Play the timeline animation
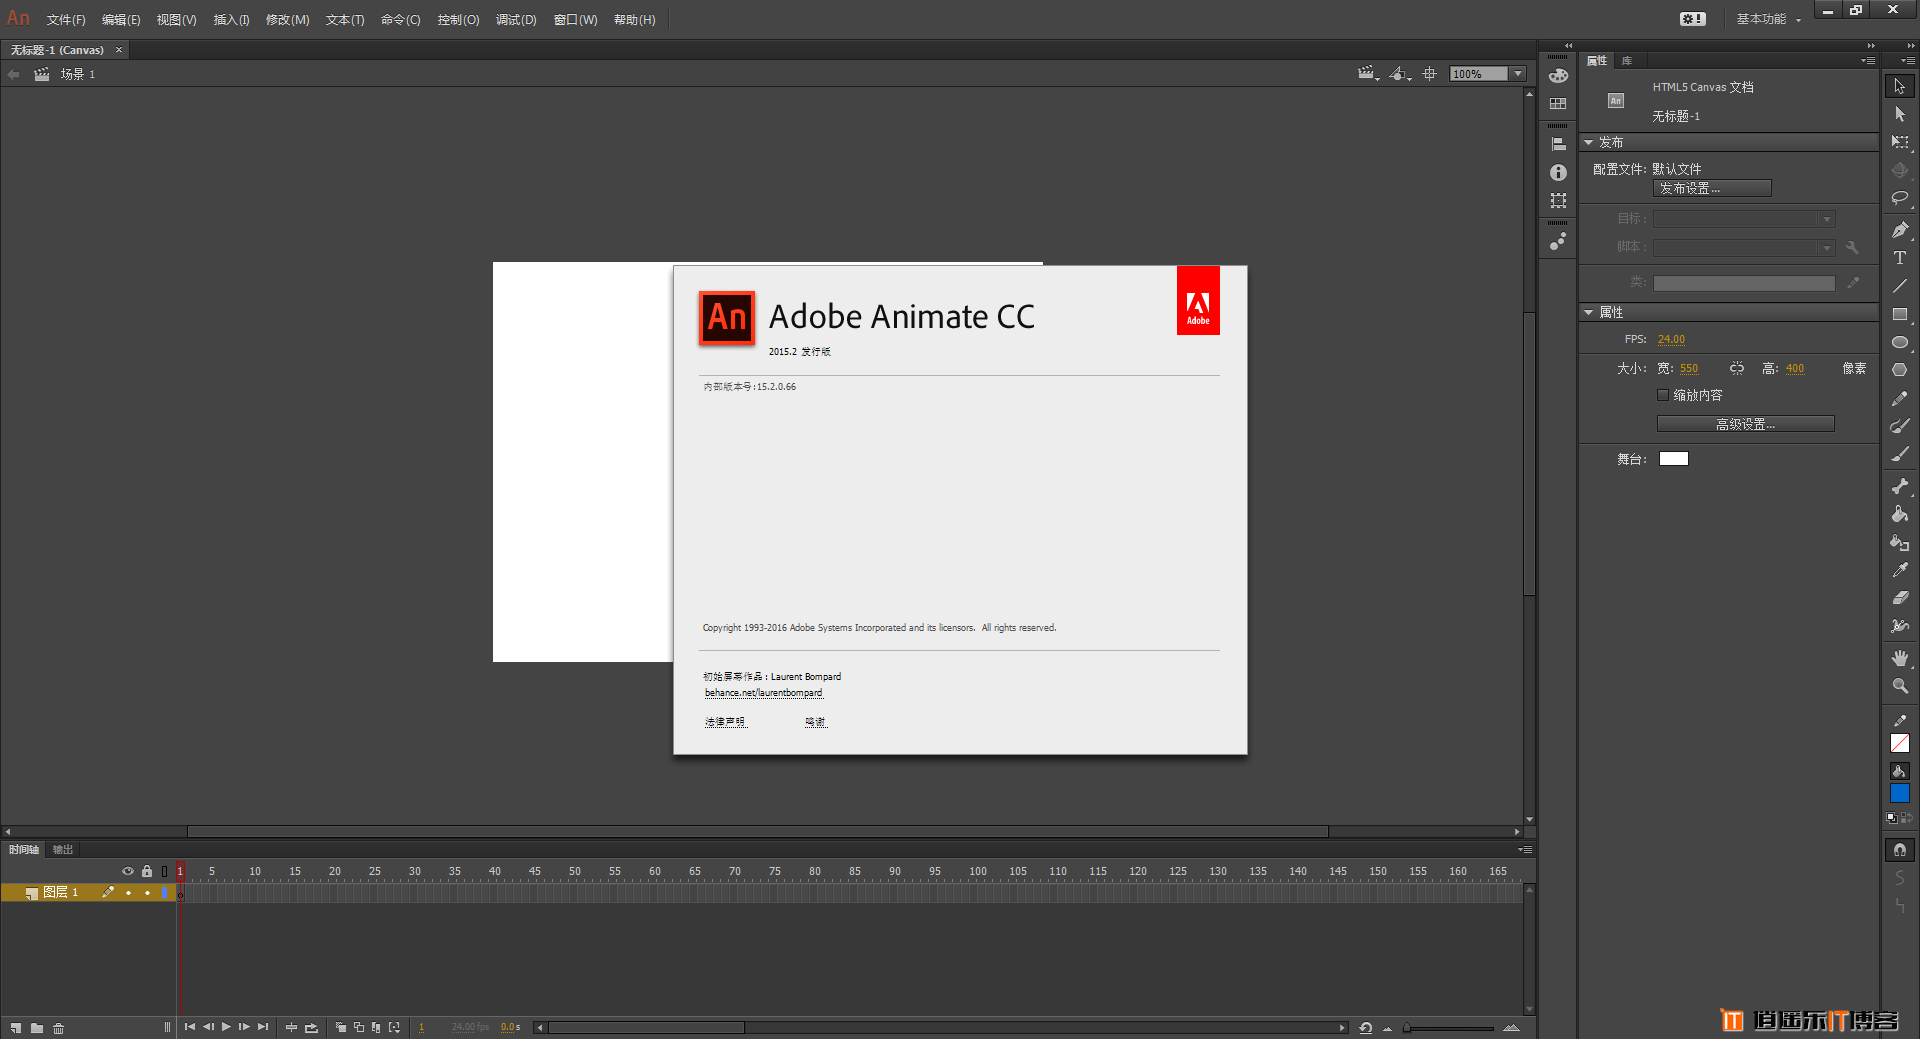 tap(226, 1027)
